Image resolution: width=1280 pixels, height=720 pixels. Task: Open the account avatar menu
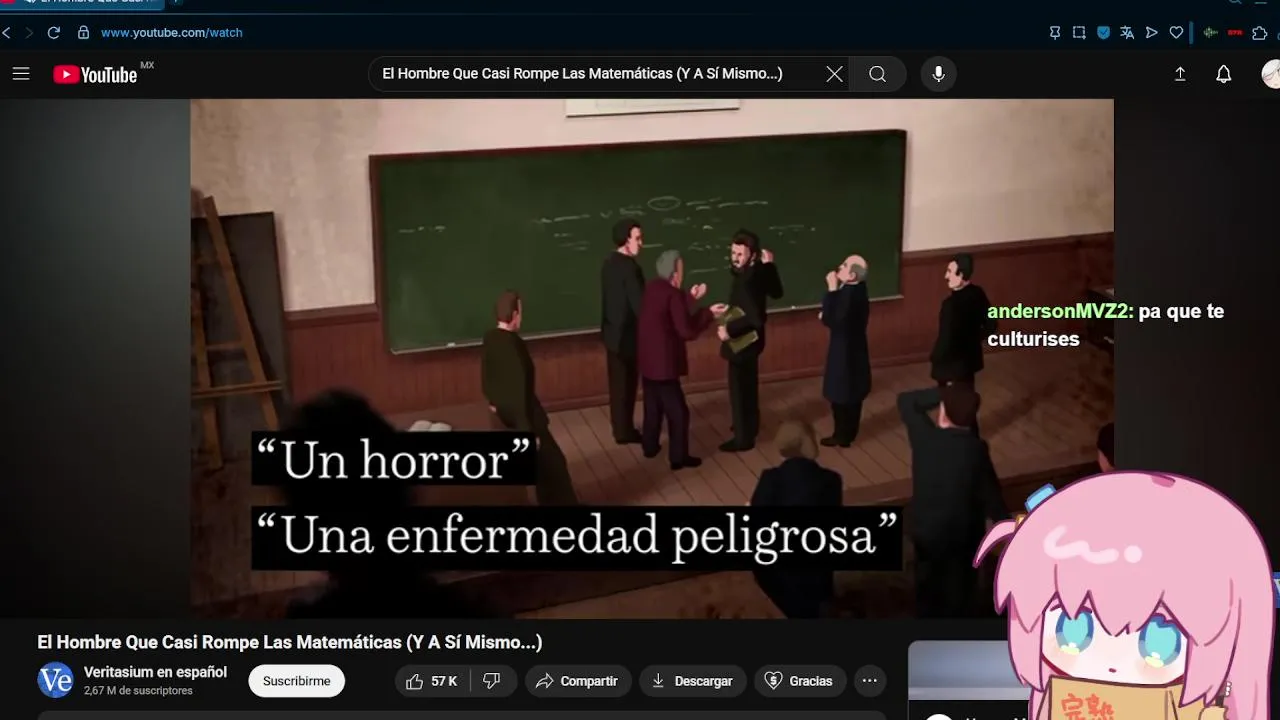pyautogui.click(x=1272, y=74)
